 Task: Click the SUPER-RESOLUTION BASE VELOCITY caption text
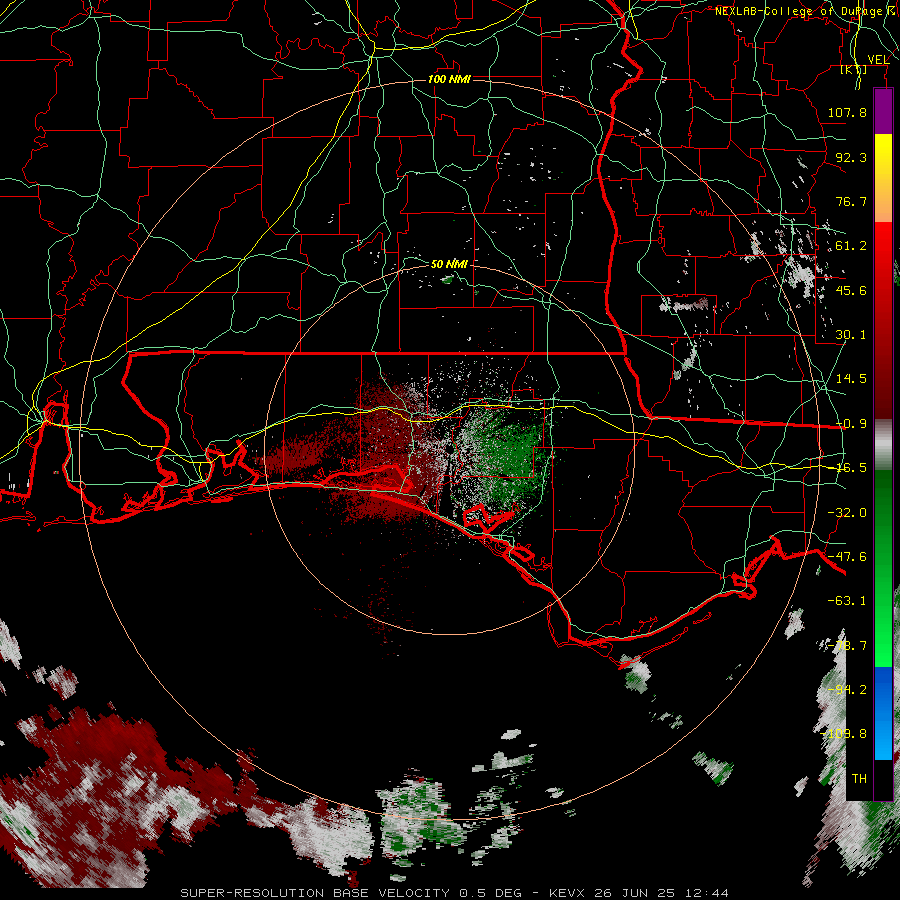tap(315, 893)
